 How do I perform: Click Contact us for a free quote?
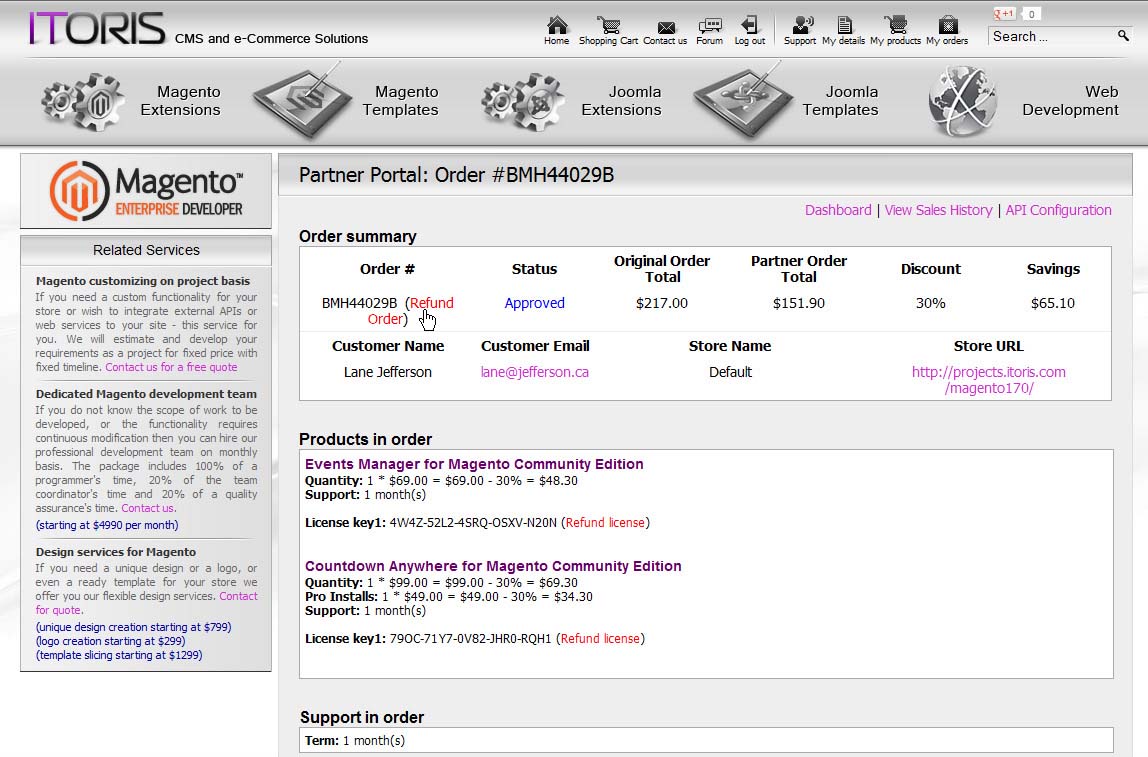point(171,367)
